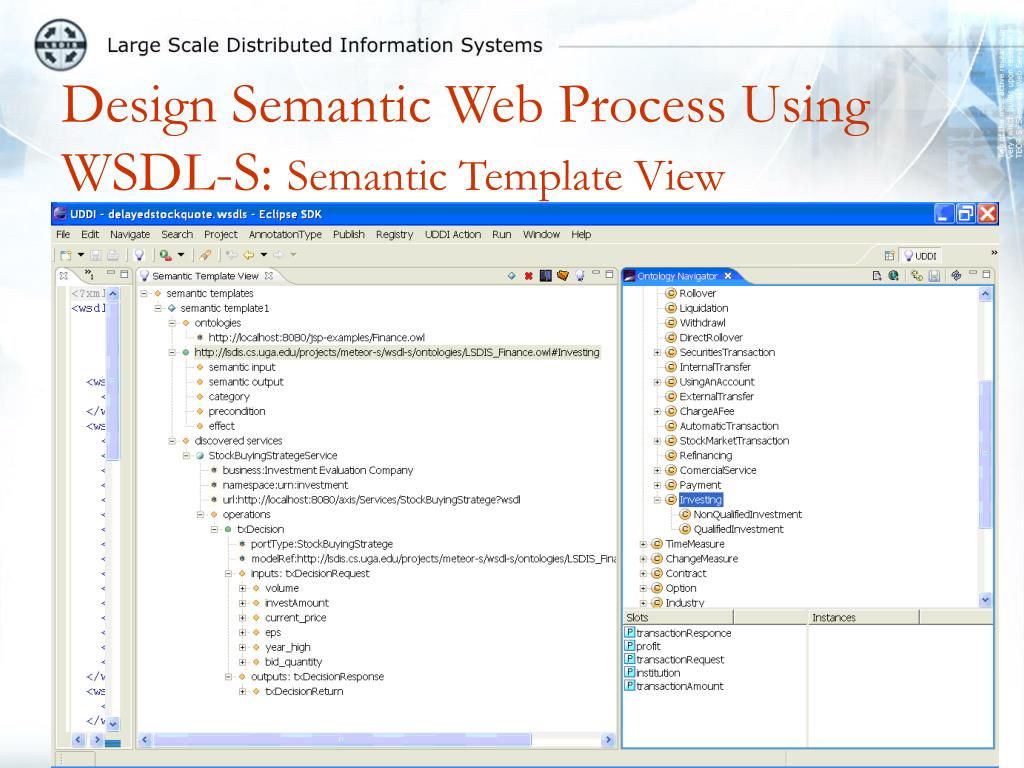Collapse the discovered services node
This screenshot has width=1024, height=768.
tap(173, 441)
